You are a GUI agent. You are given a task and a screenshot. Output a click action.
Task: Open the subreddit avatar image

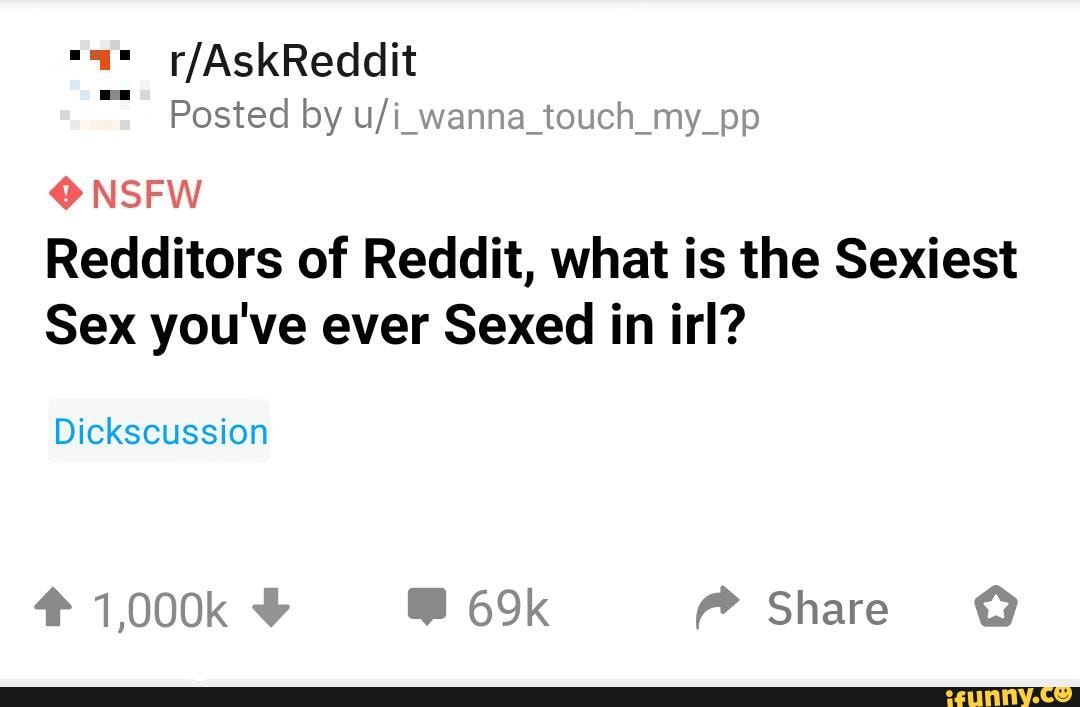(x=100, y=88)
